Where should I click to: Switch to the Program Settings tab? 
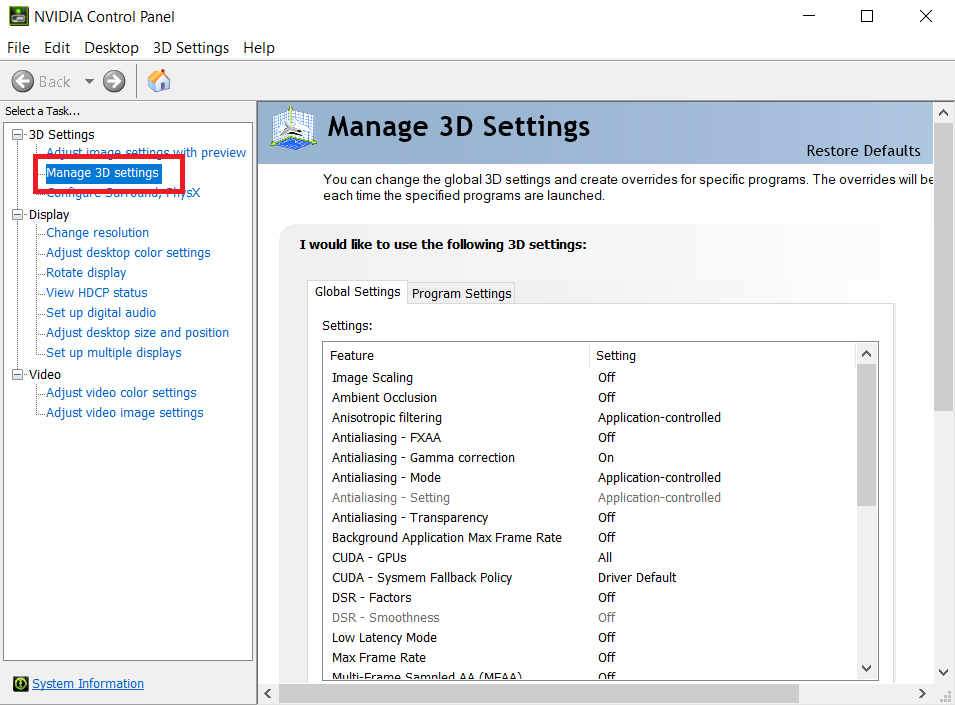pyautogui.click(x=461, y=292)
